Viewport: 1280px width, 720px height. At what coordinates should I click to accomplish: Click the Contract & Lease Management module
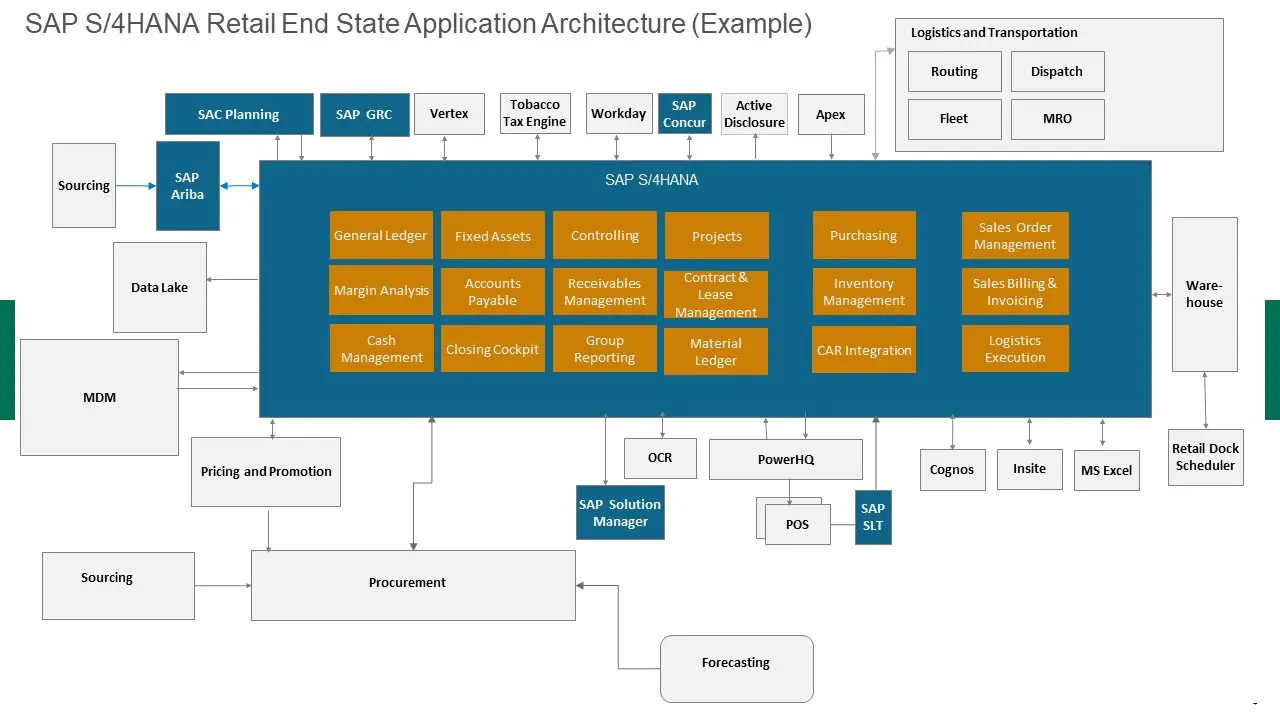[716, 295]
